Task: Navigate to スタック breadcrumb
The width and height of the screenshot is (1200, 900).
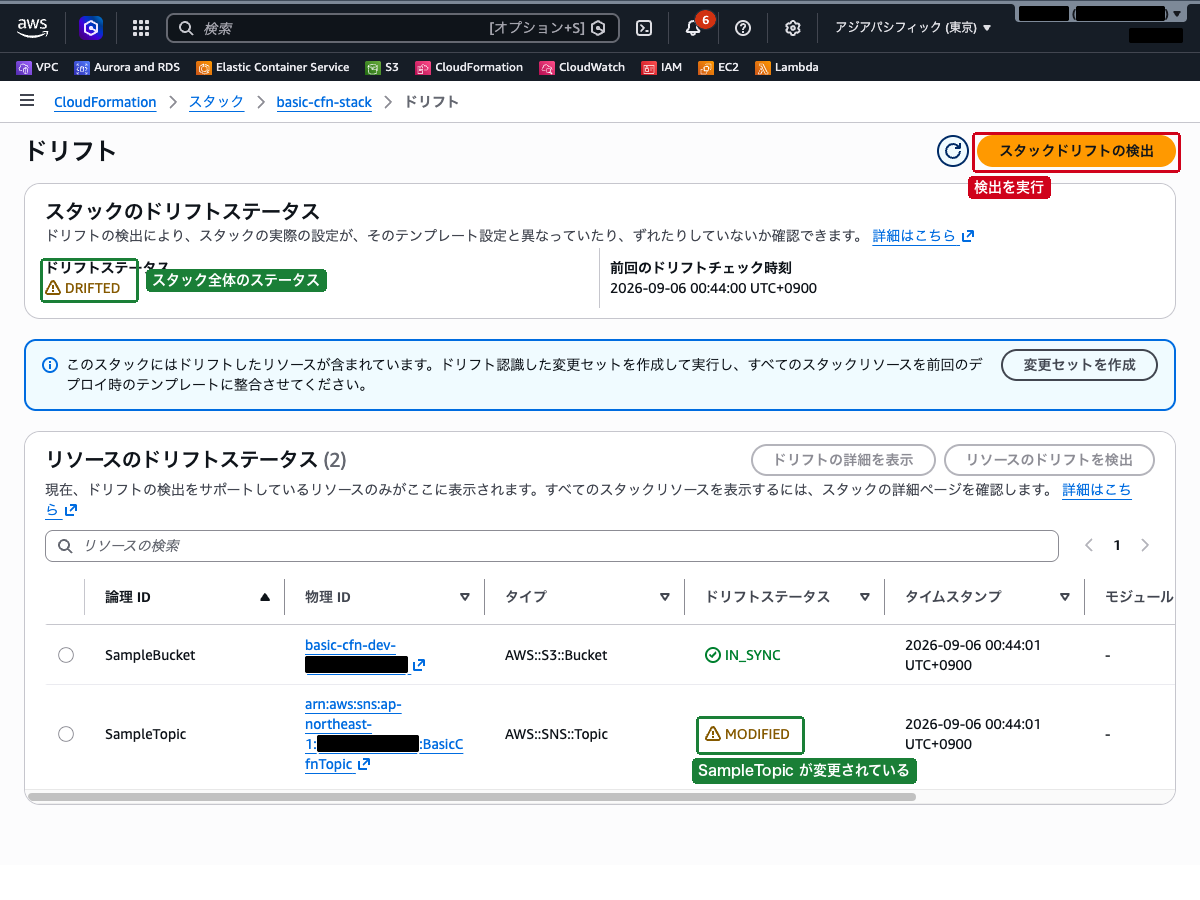Action: click(x=216, y=102)
